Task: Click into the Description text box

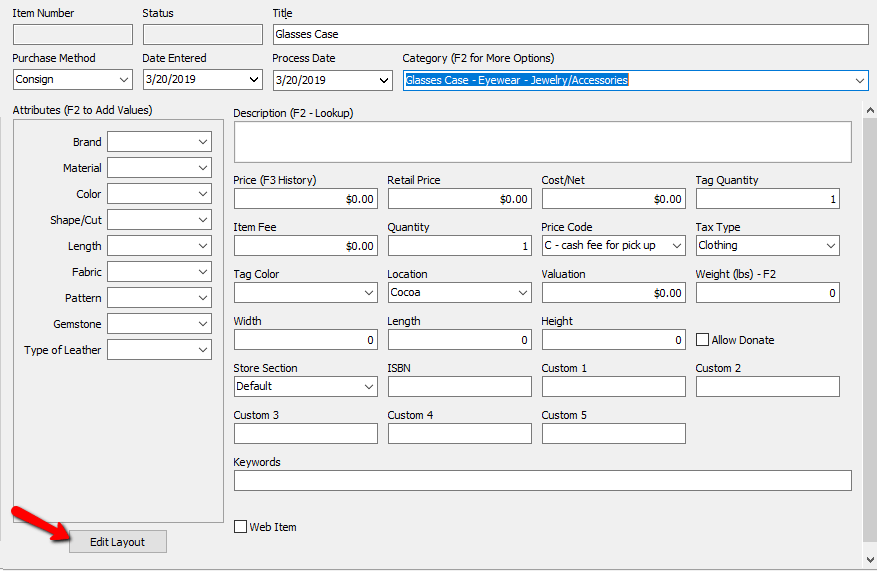Action: pos(543,142)
